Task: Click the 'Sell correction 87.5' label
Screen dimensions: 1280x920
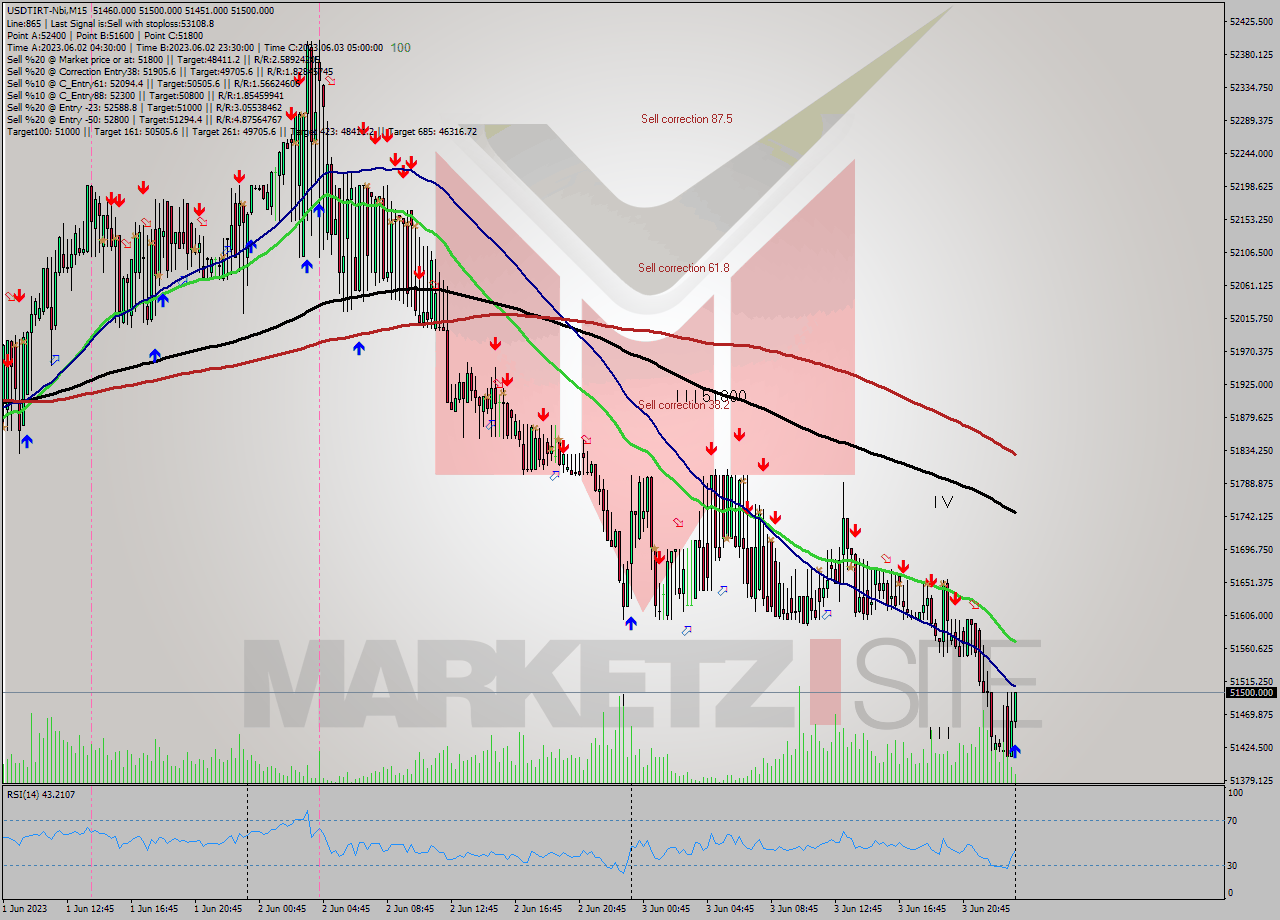Action: click(x=687, y=118)
